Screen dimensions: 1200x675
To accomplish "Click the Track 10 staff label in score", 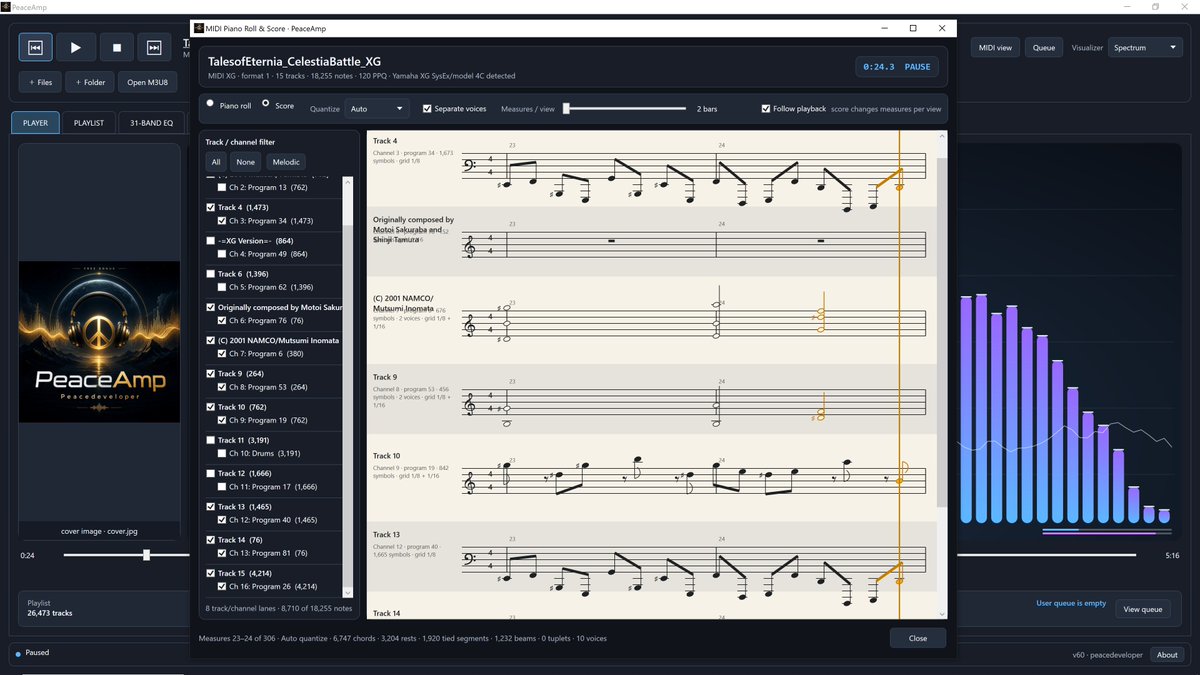I will 386,456.
